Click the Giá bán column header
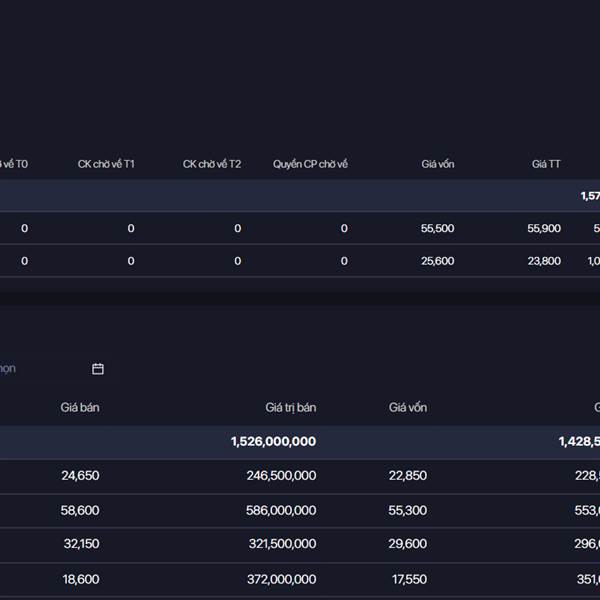This screenshot has width=600, height=600. point(80,408)
